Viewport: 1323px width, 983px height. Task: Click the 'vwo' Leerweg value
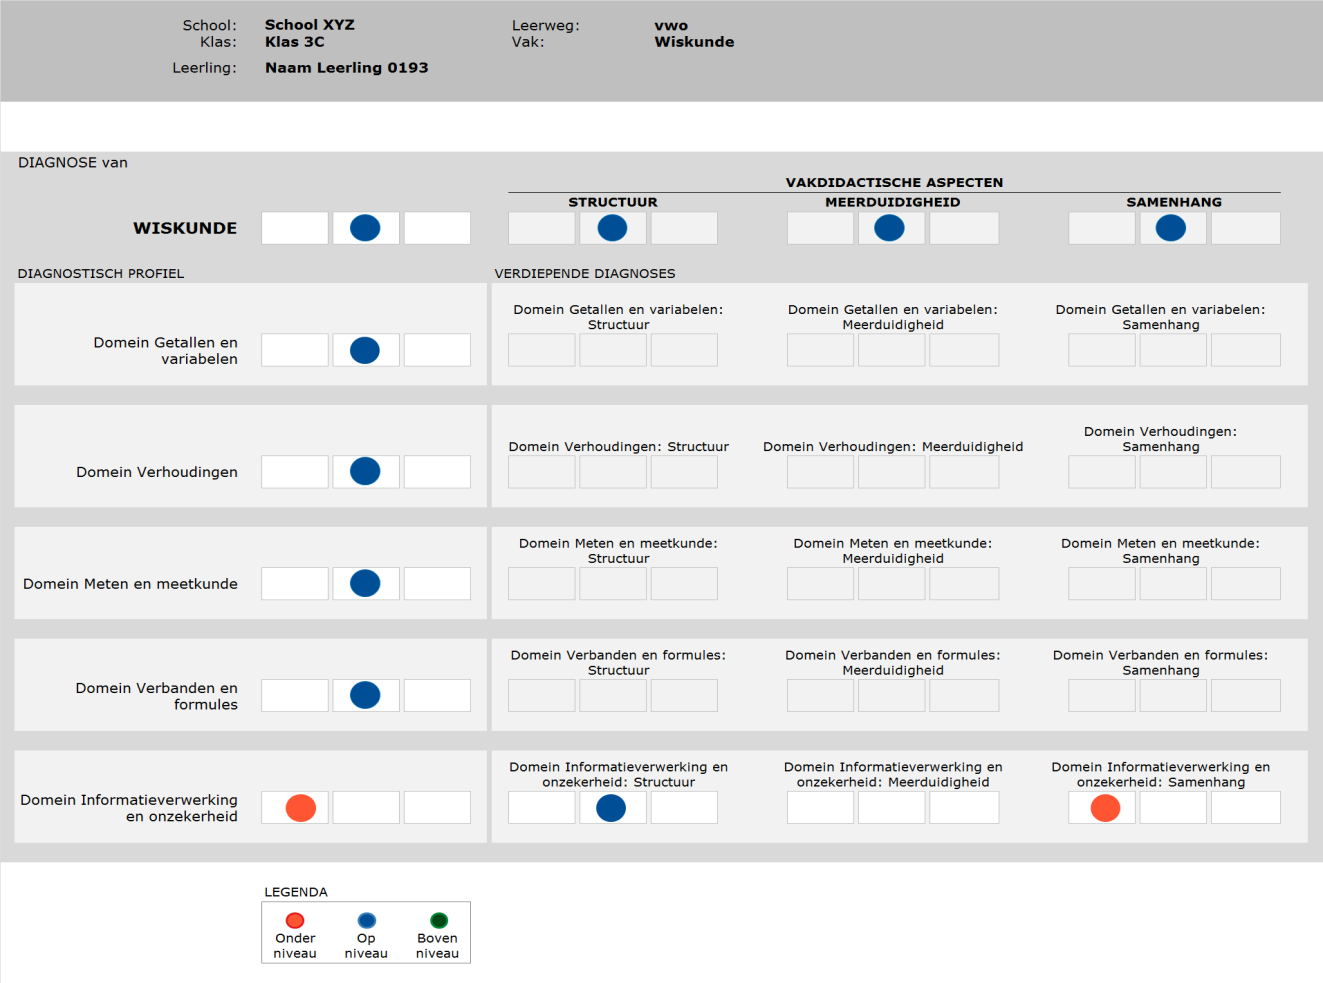(x=671, y=26)
